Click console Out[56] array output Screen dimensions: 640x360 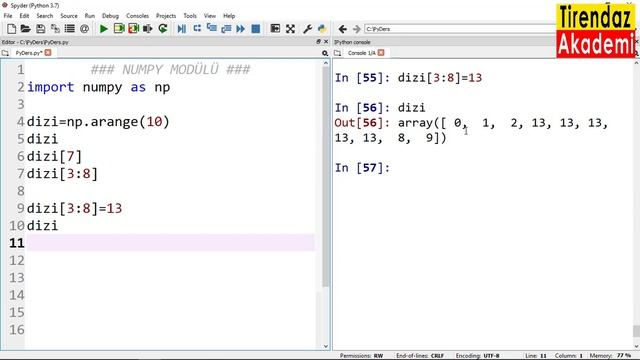(x=471, y=130)
